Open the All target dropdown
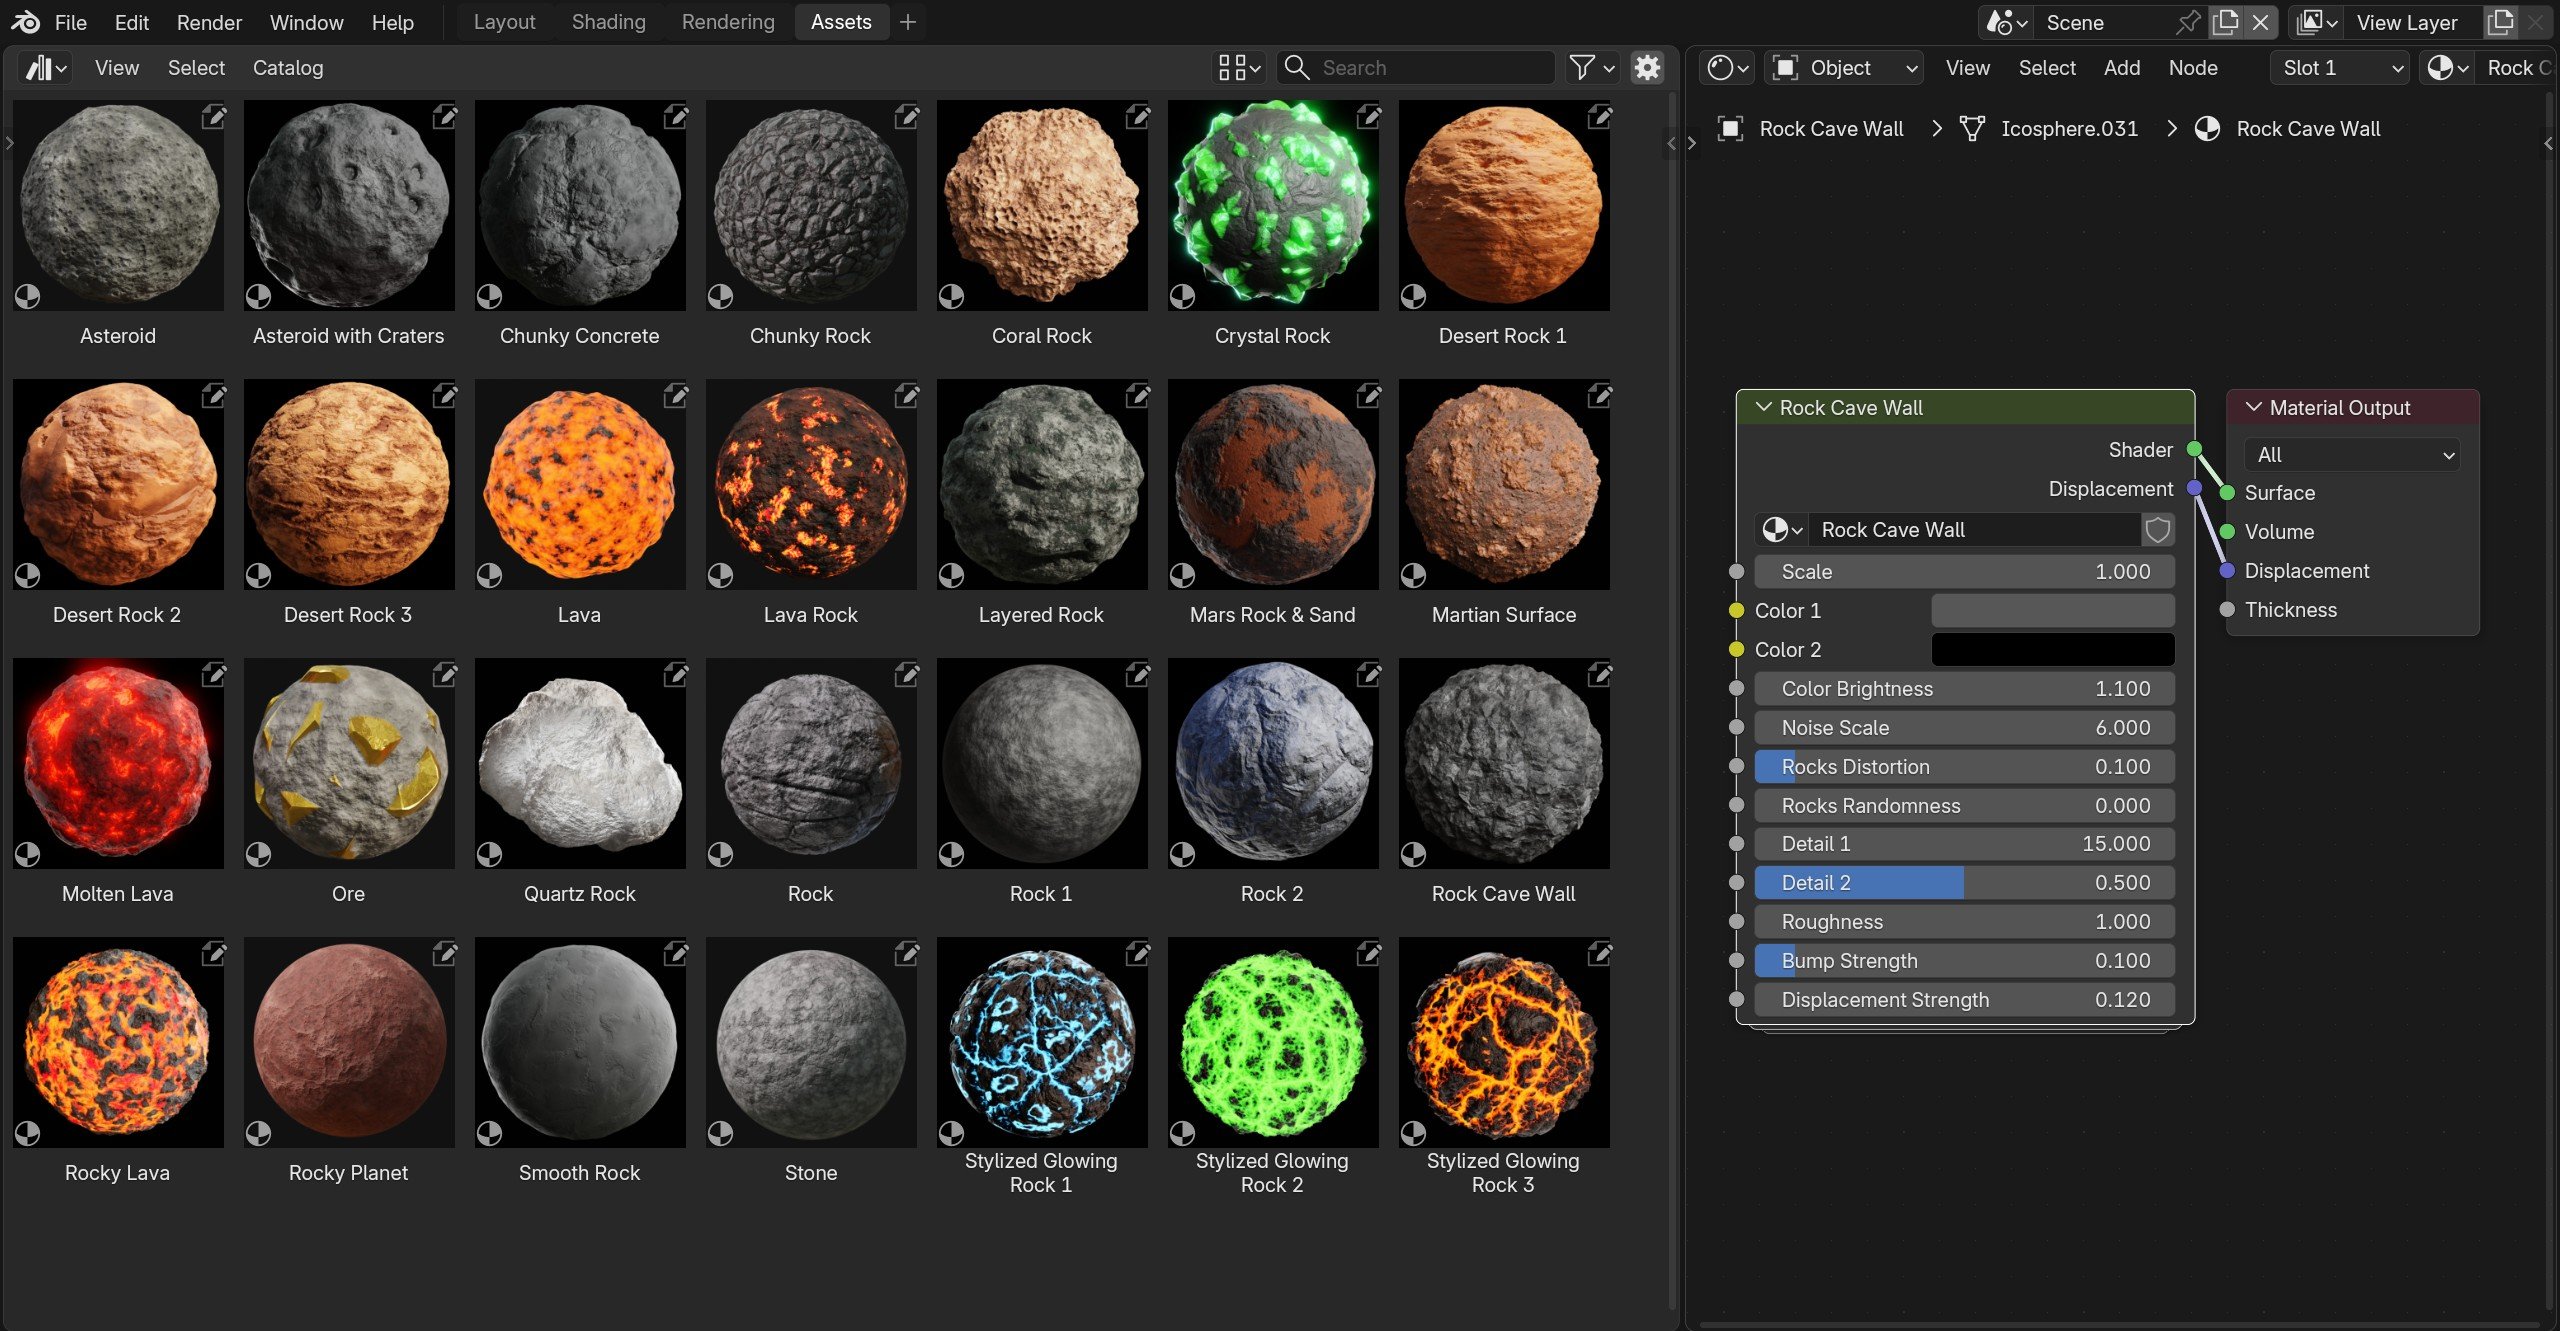The image size is (2560, 1331). [x=2354, y=454]
